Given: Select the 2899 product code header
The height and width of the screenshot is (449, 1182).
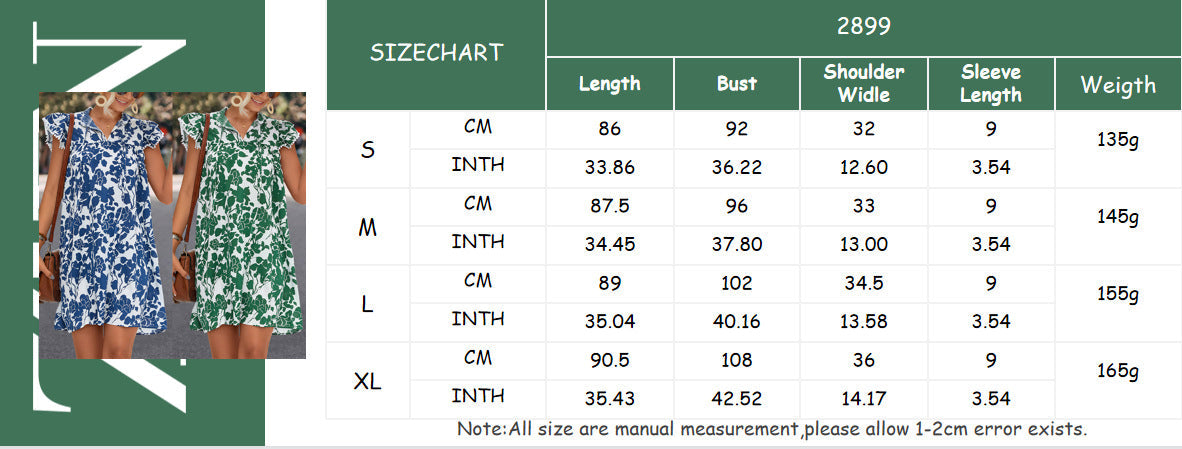Looking at the screenshot, I should coord(863,27).
